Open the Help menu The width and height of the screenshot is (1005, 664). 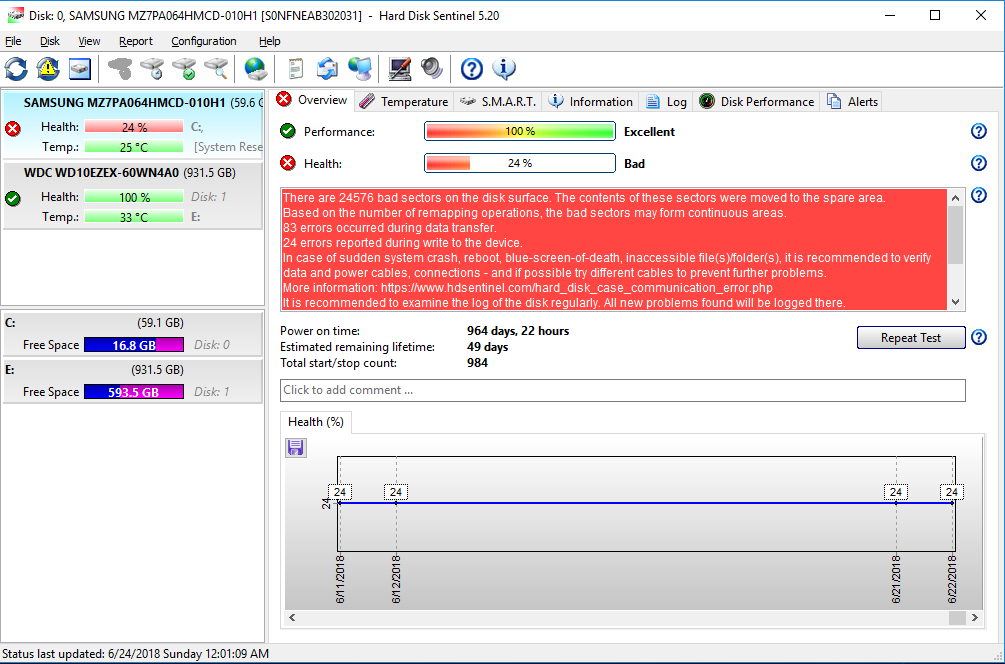[x=270, y=41]
